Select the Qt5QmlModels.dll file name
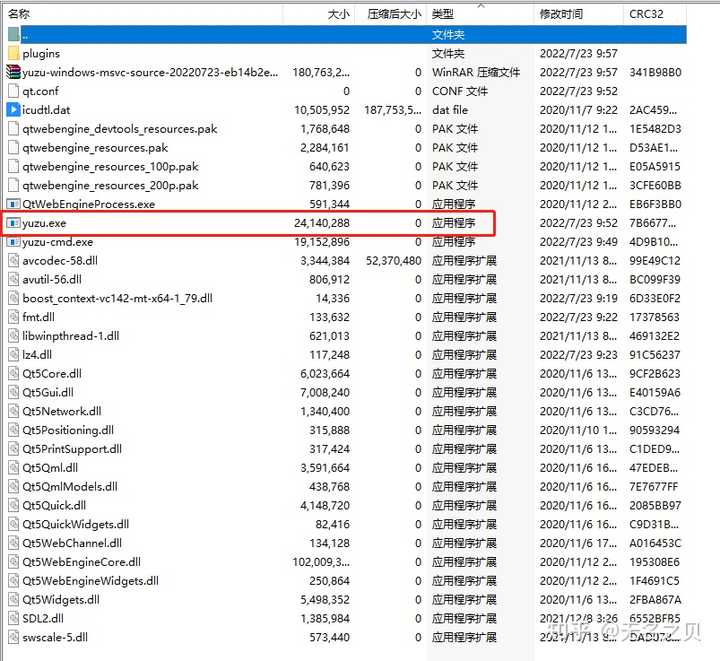The width and height of the screenshot is (720, 661). (70, 487)
